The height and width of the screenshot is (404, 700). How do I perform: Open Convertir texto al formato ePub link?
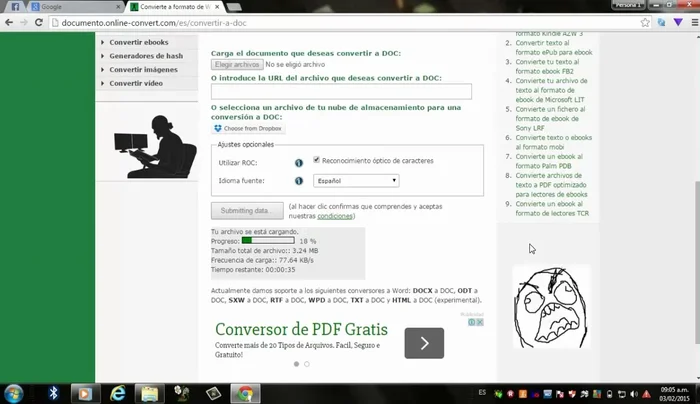pyautogui.click(x=554, y=48)
